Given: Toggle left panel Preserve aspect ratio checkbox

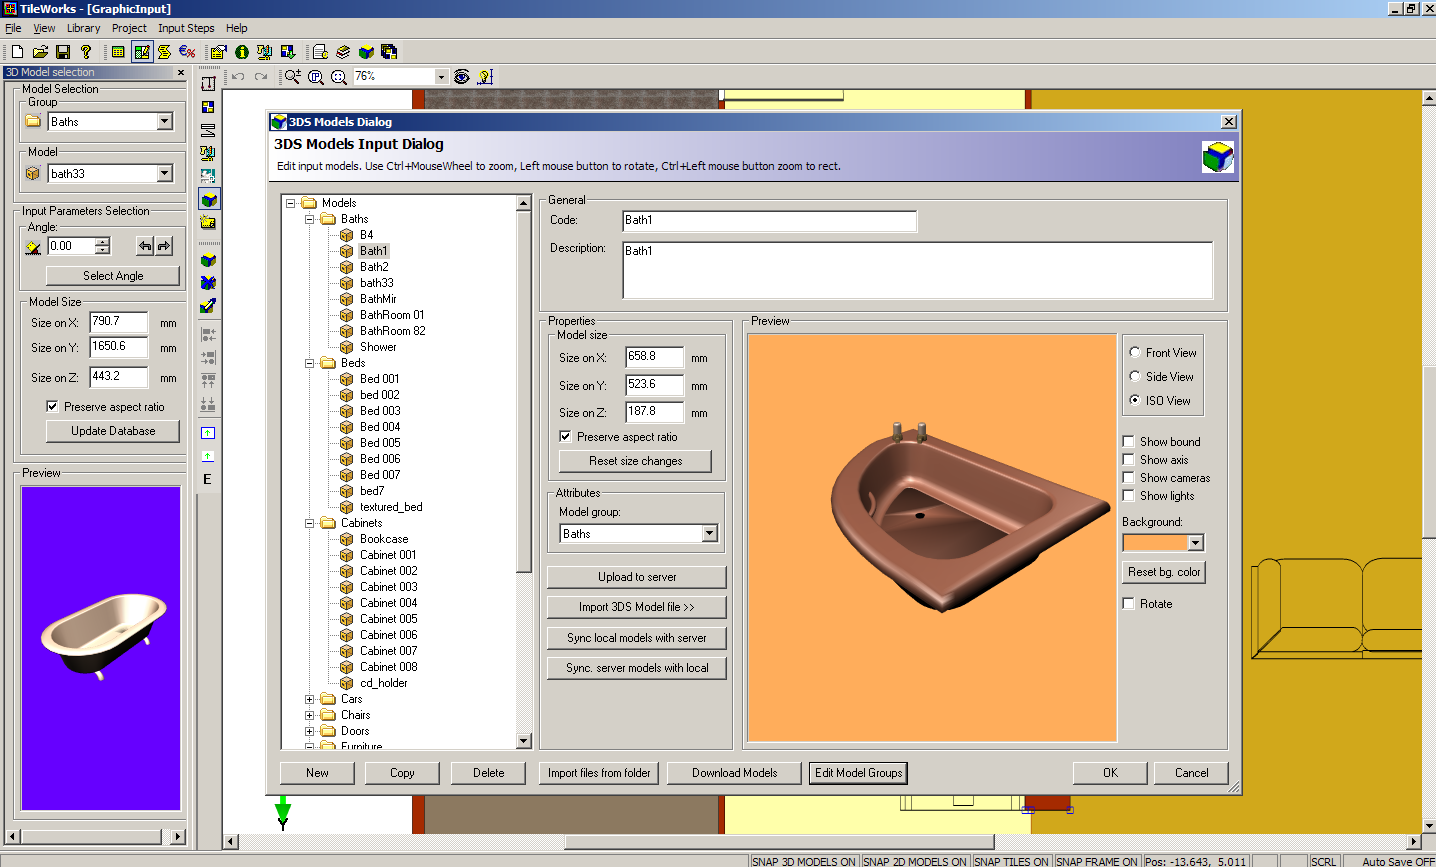Looking at the screenshot, I should pos(52,406).
